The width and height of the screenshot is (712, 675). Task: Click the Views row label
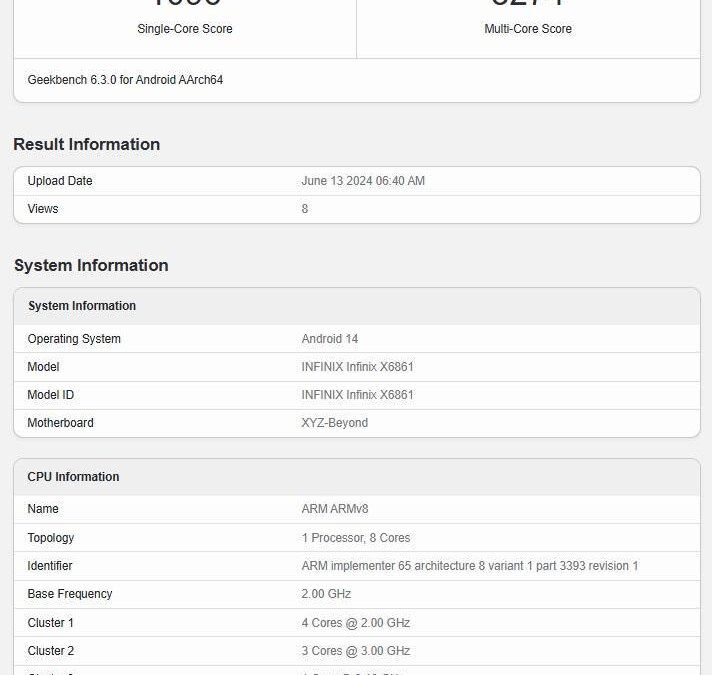click(43, 209)
